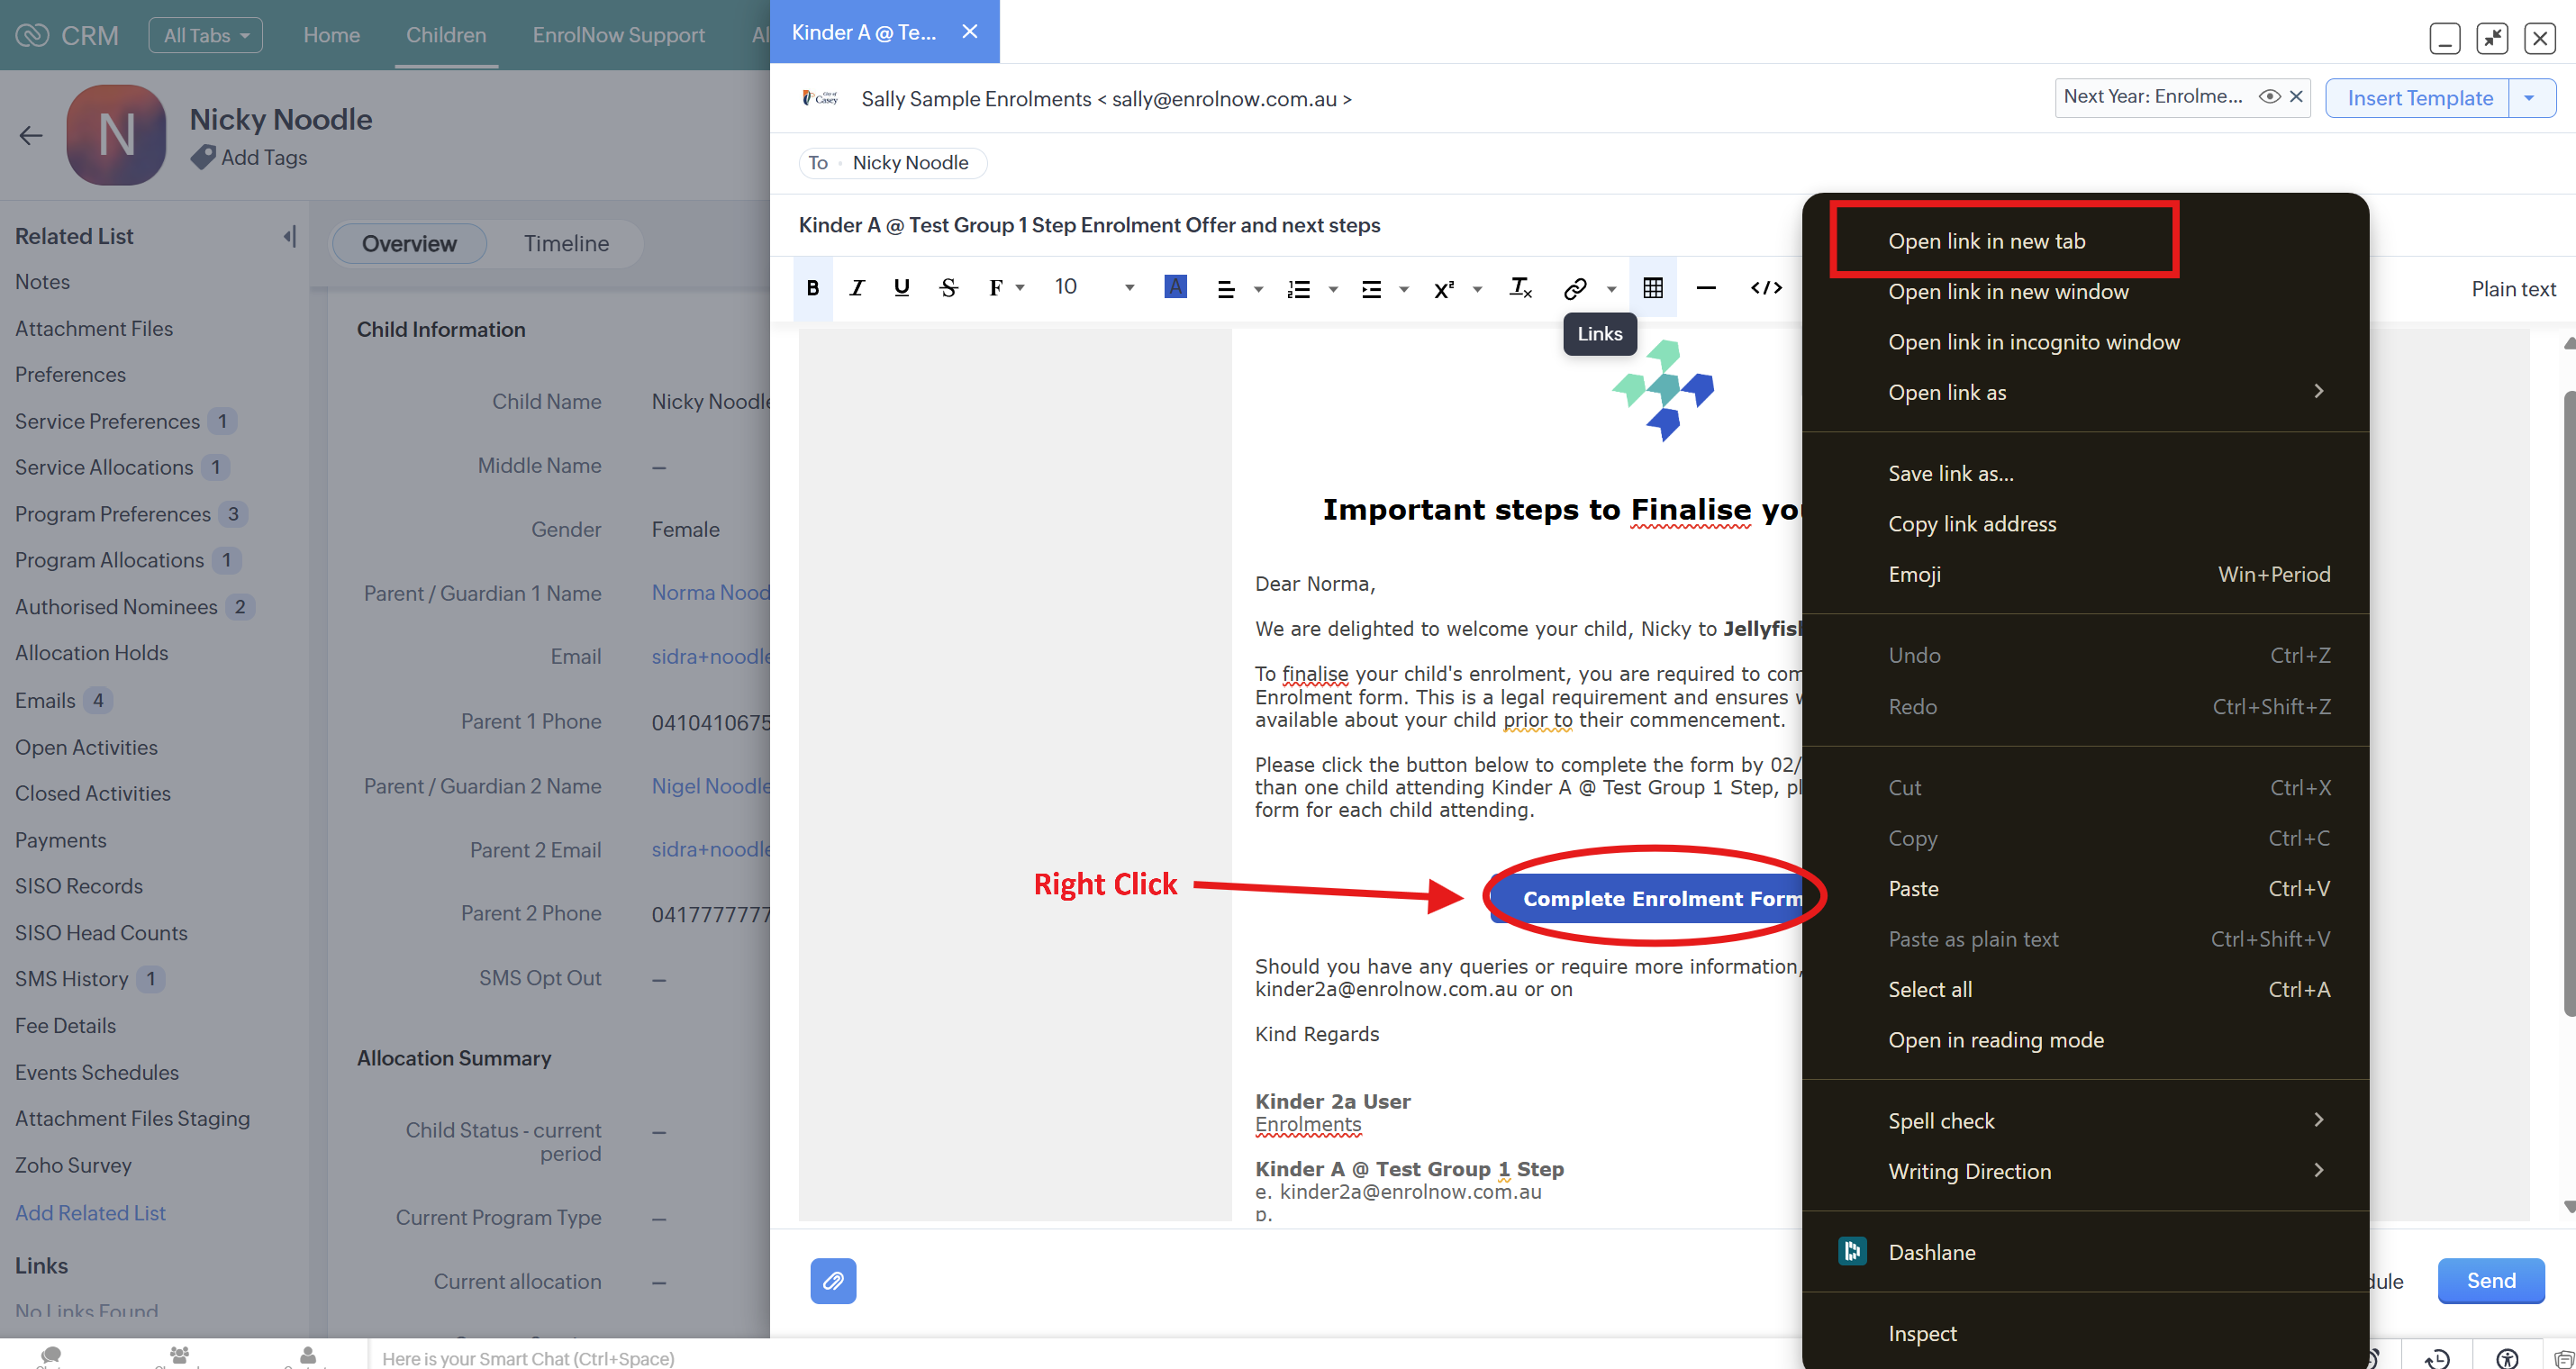Switch to the Timeline tab
The width and height of the screenshot is (2576, 1369).
[566, 243]
